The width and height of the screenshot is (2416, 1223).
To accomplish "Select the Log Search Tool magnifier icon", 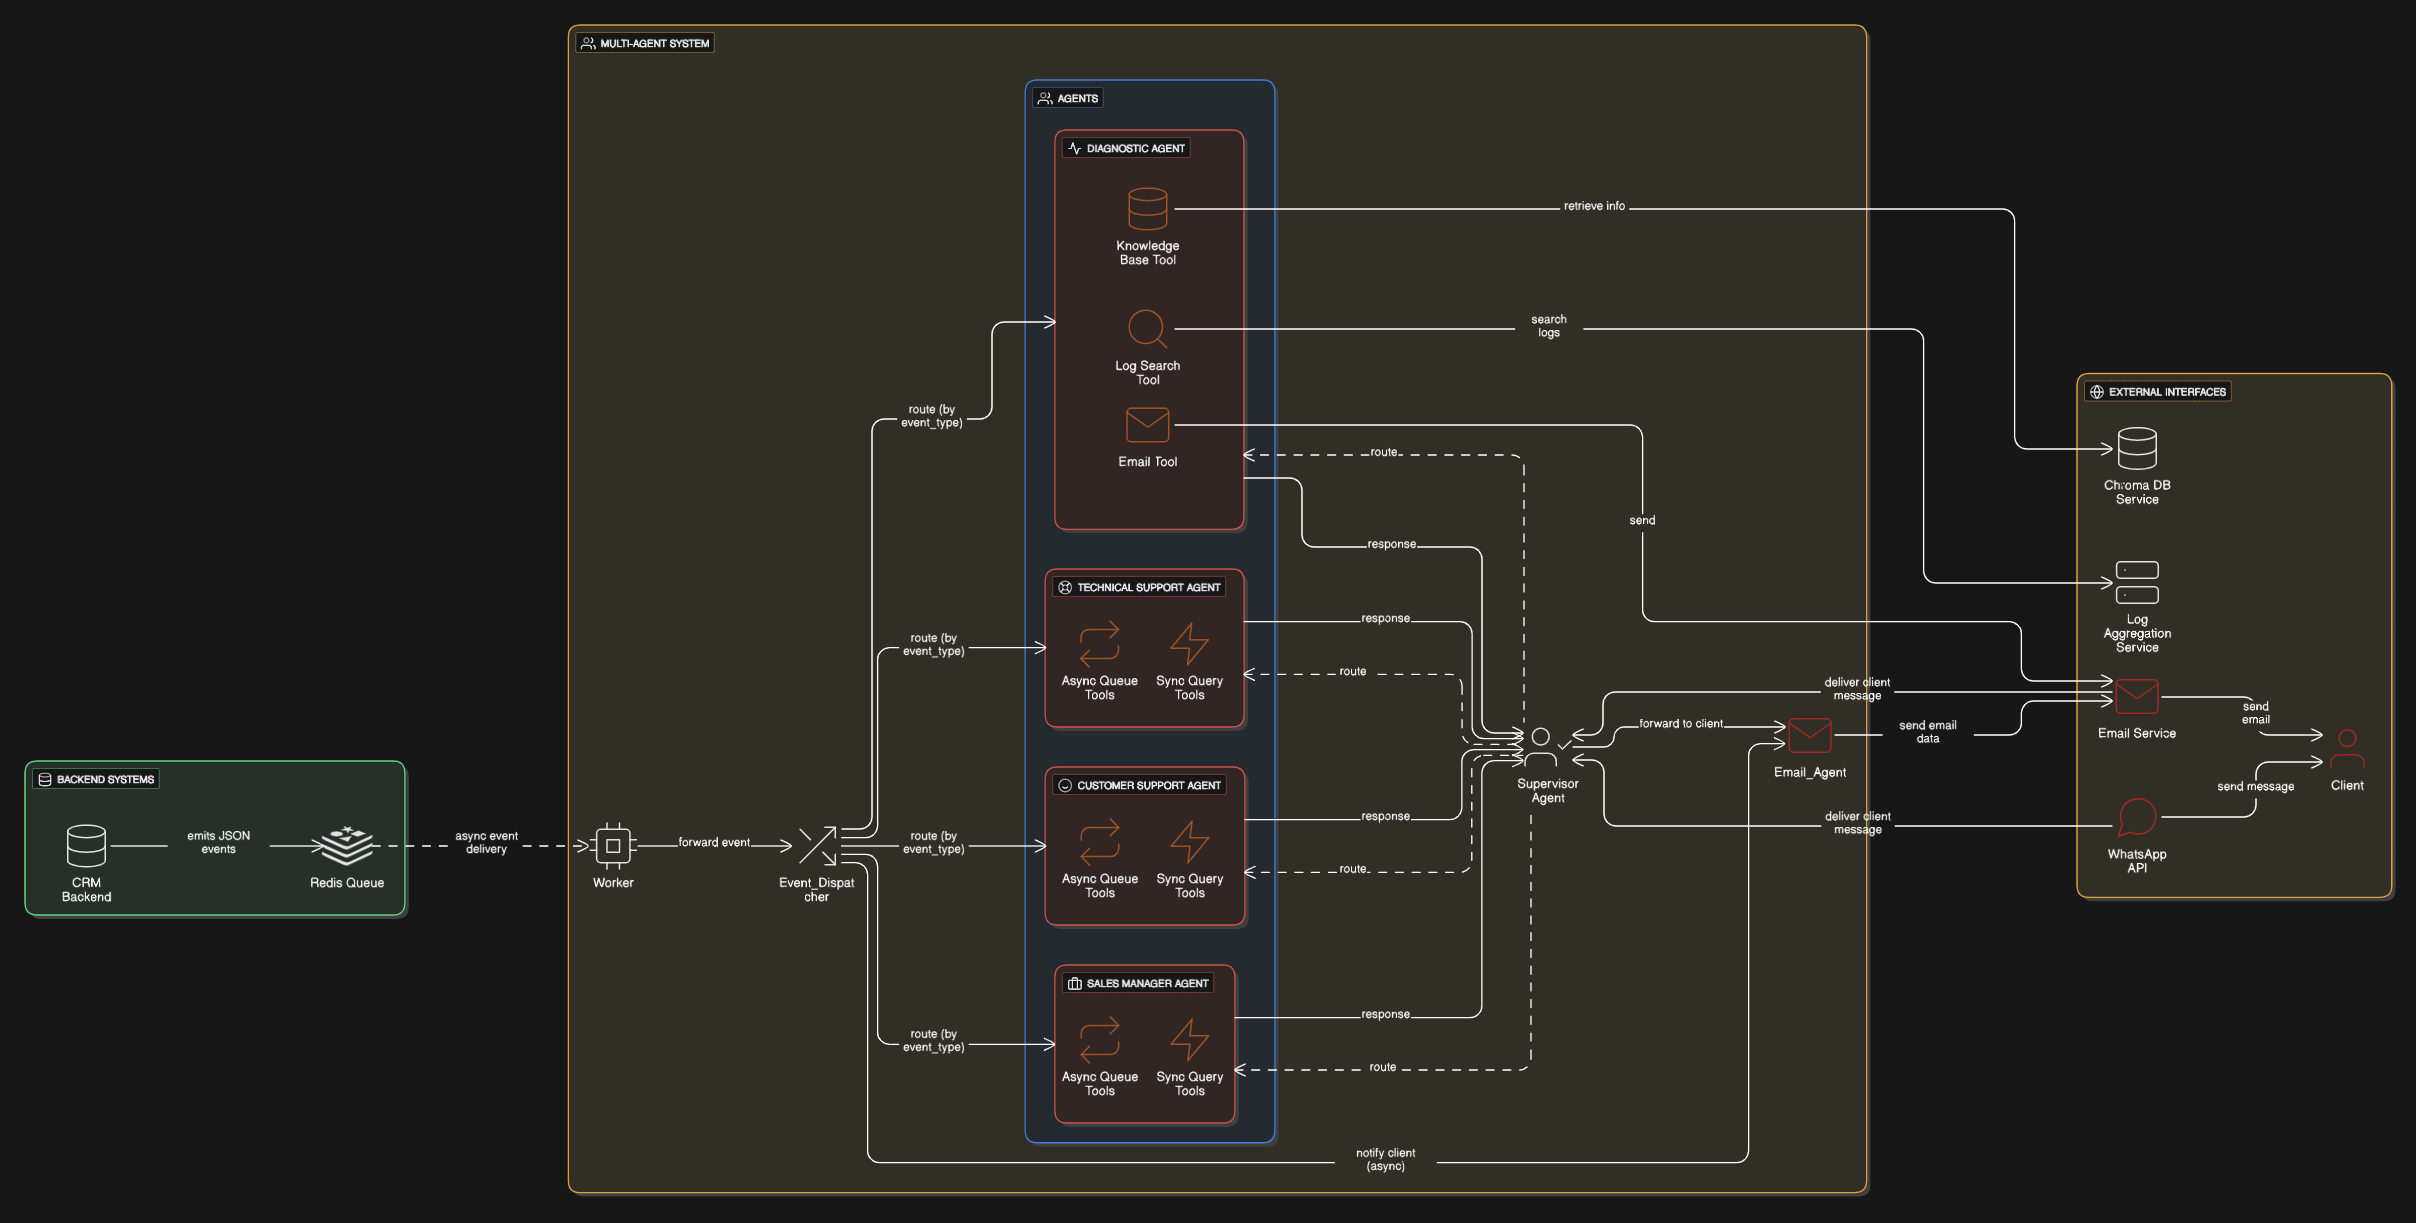I will point(1147,329).
